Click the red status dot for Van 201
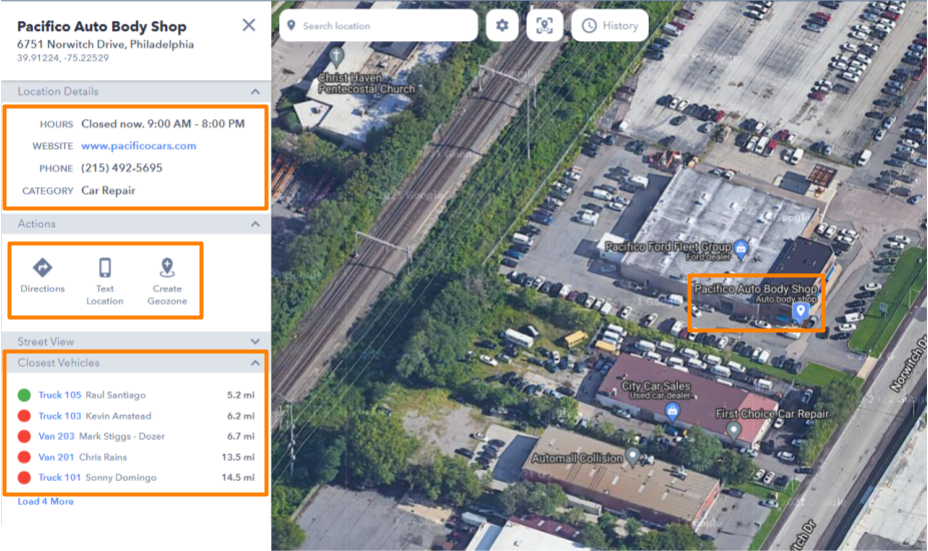The image size is (928, 551). (x=24, y=457)
